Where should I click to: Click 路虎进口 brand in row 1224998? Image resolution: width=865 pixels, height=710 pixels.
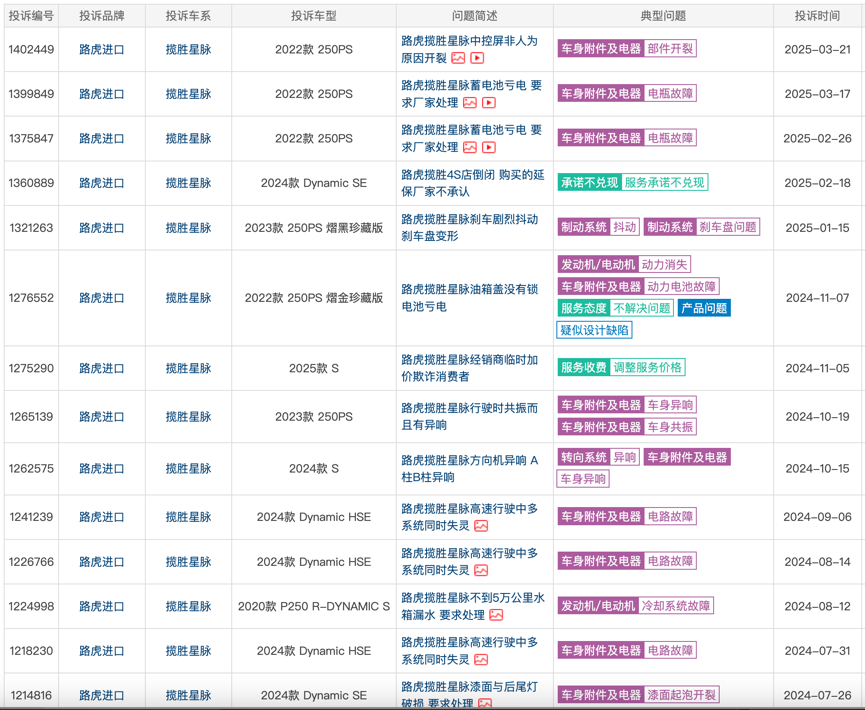click(102, 606)
